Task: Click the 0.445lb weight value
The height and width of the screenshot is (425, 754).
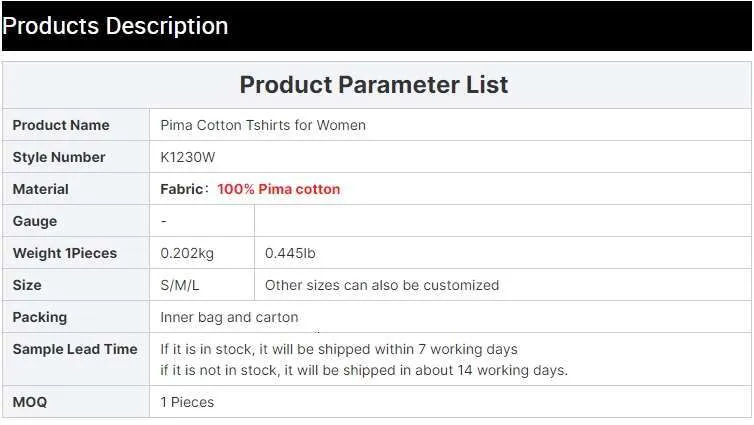Action: pos(290,253)
